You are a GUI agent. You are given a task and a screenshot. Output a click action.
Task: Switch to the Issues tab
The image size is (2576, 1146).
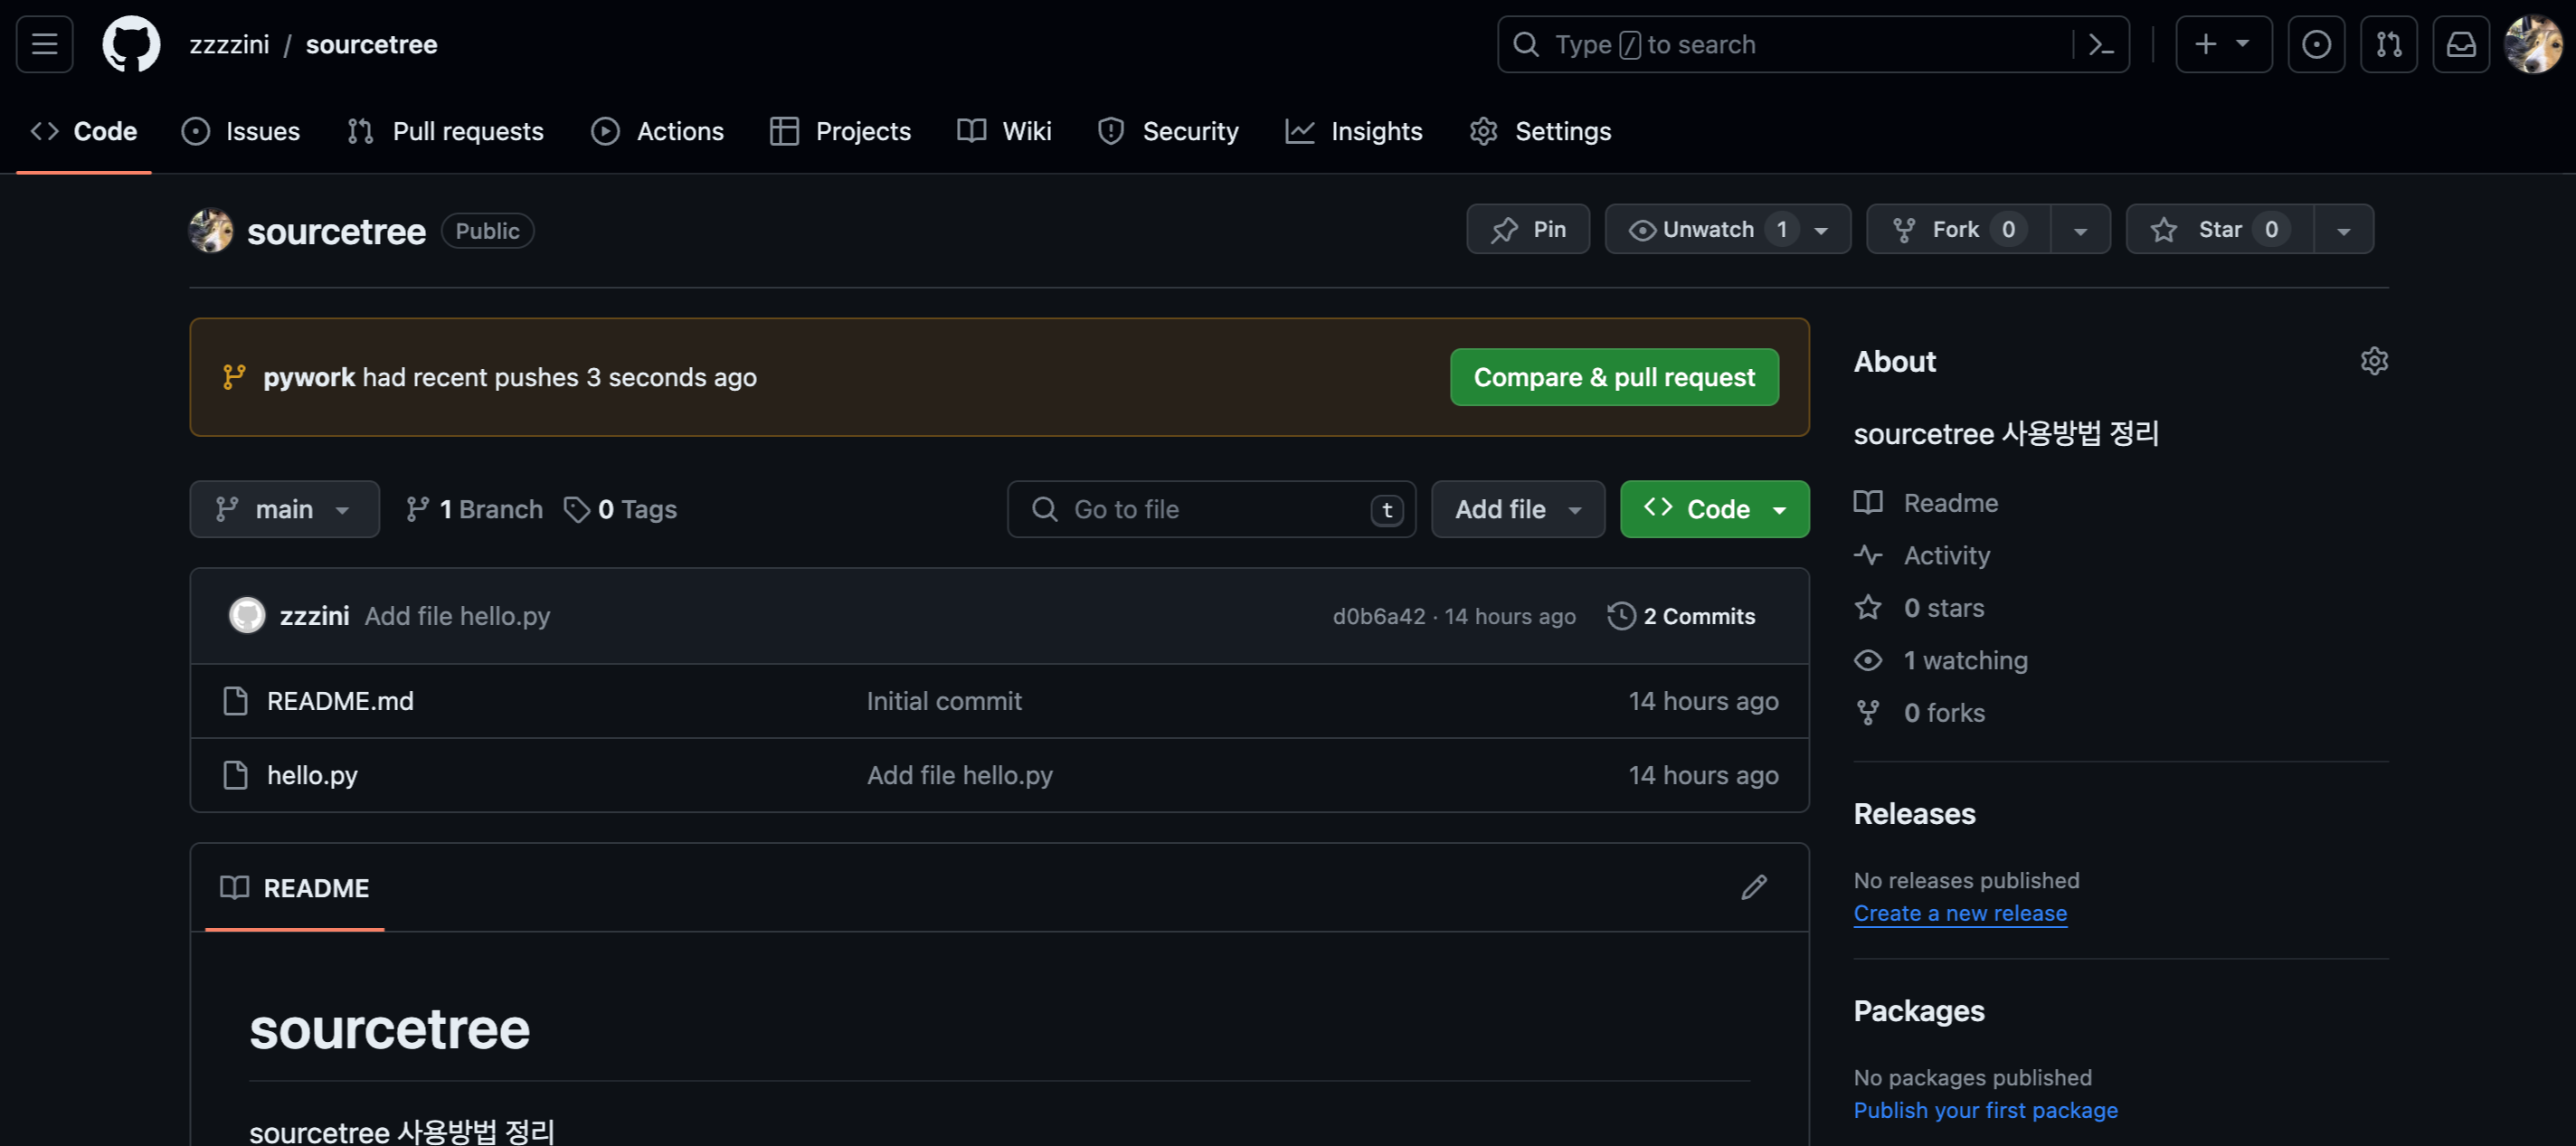tap(241, 131)
